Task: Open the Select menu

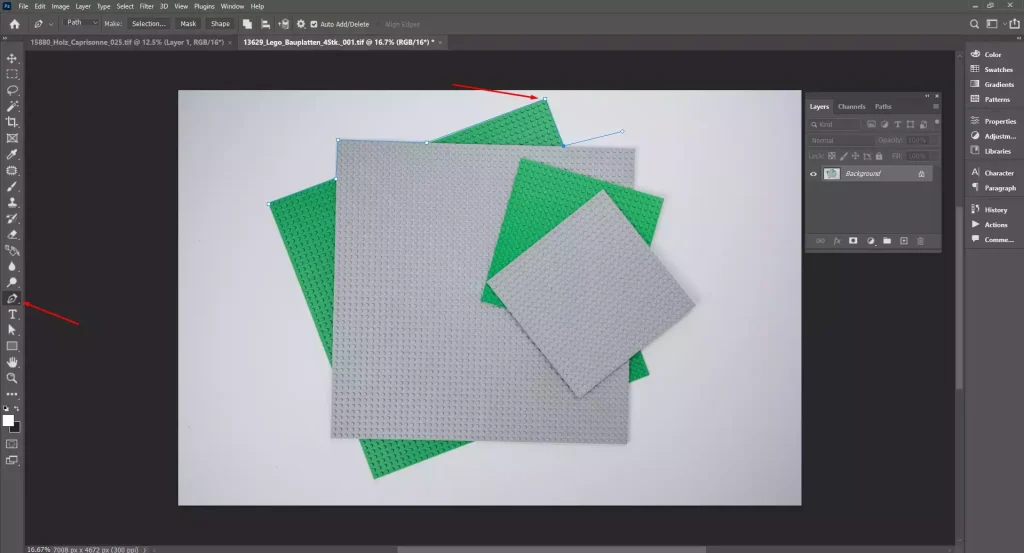Action: pyautogui.click(x=125, y=6)
